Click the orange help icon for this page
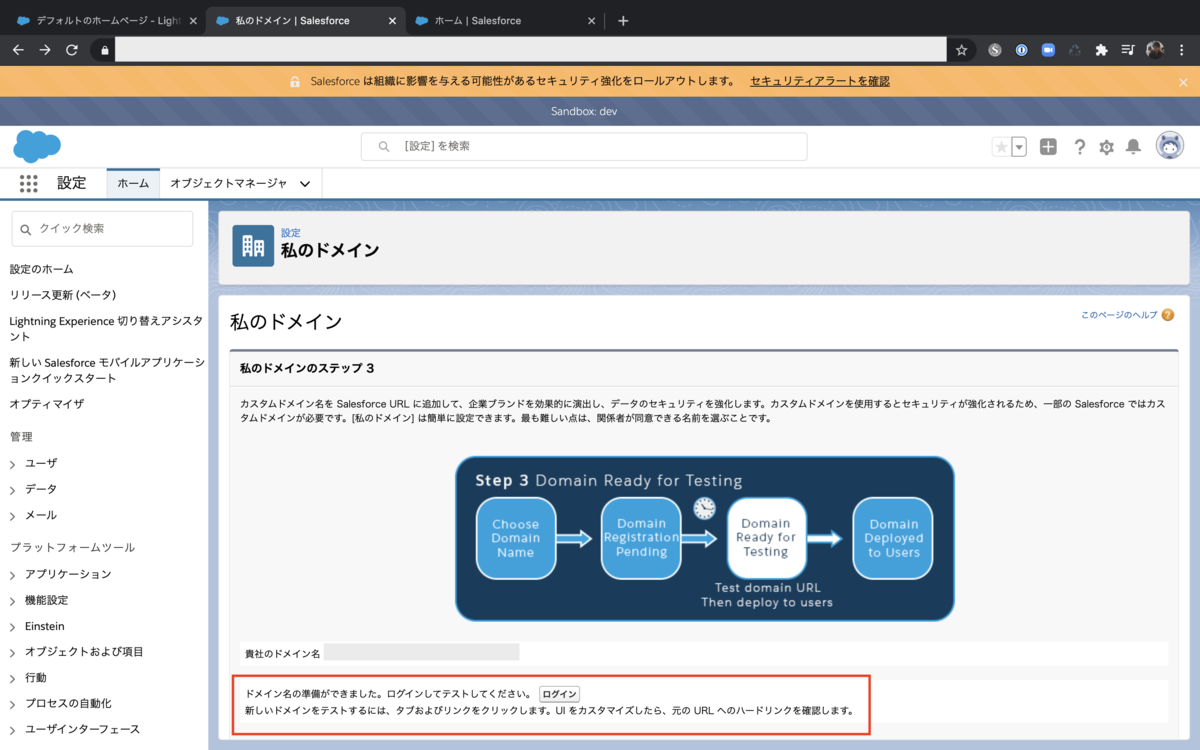 click(x=1168, y=314)
